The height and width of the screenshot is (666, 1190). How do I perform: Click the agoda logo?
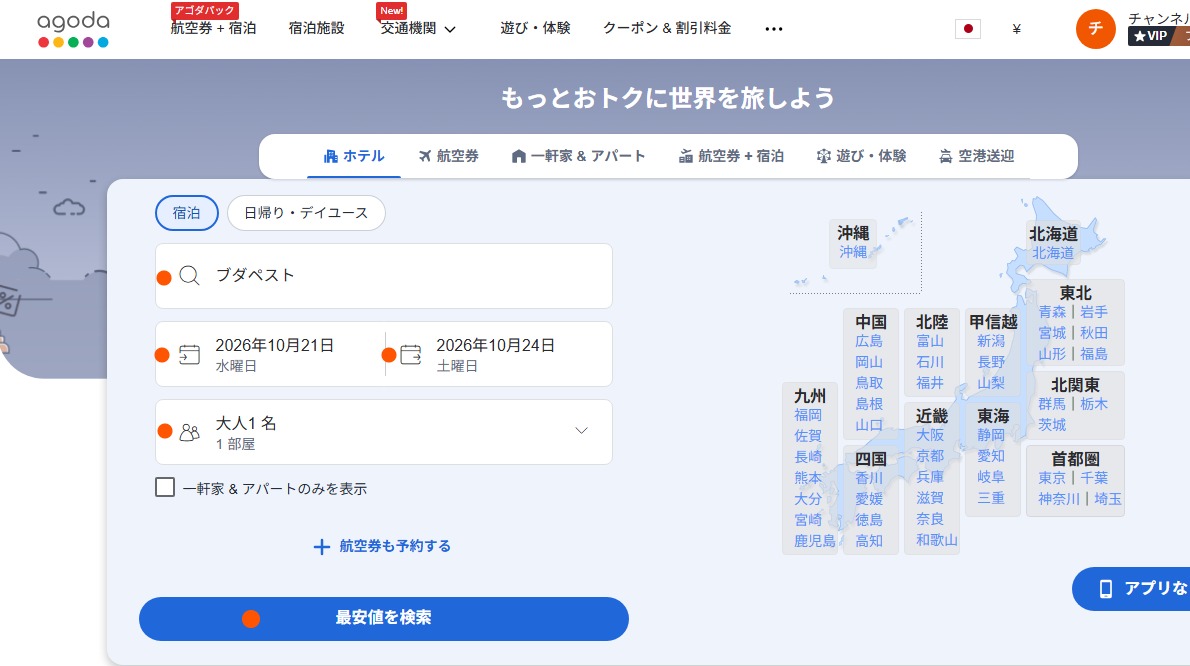pyautogui.click(x=73, y=30)
